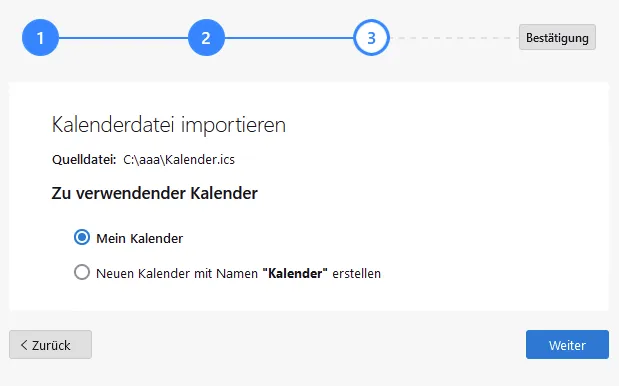Image resolution: width=619 pixels, height=386 pixels.
Task: Click the Zurück button
Action: (x=51, y=345)
